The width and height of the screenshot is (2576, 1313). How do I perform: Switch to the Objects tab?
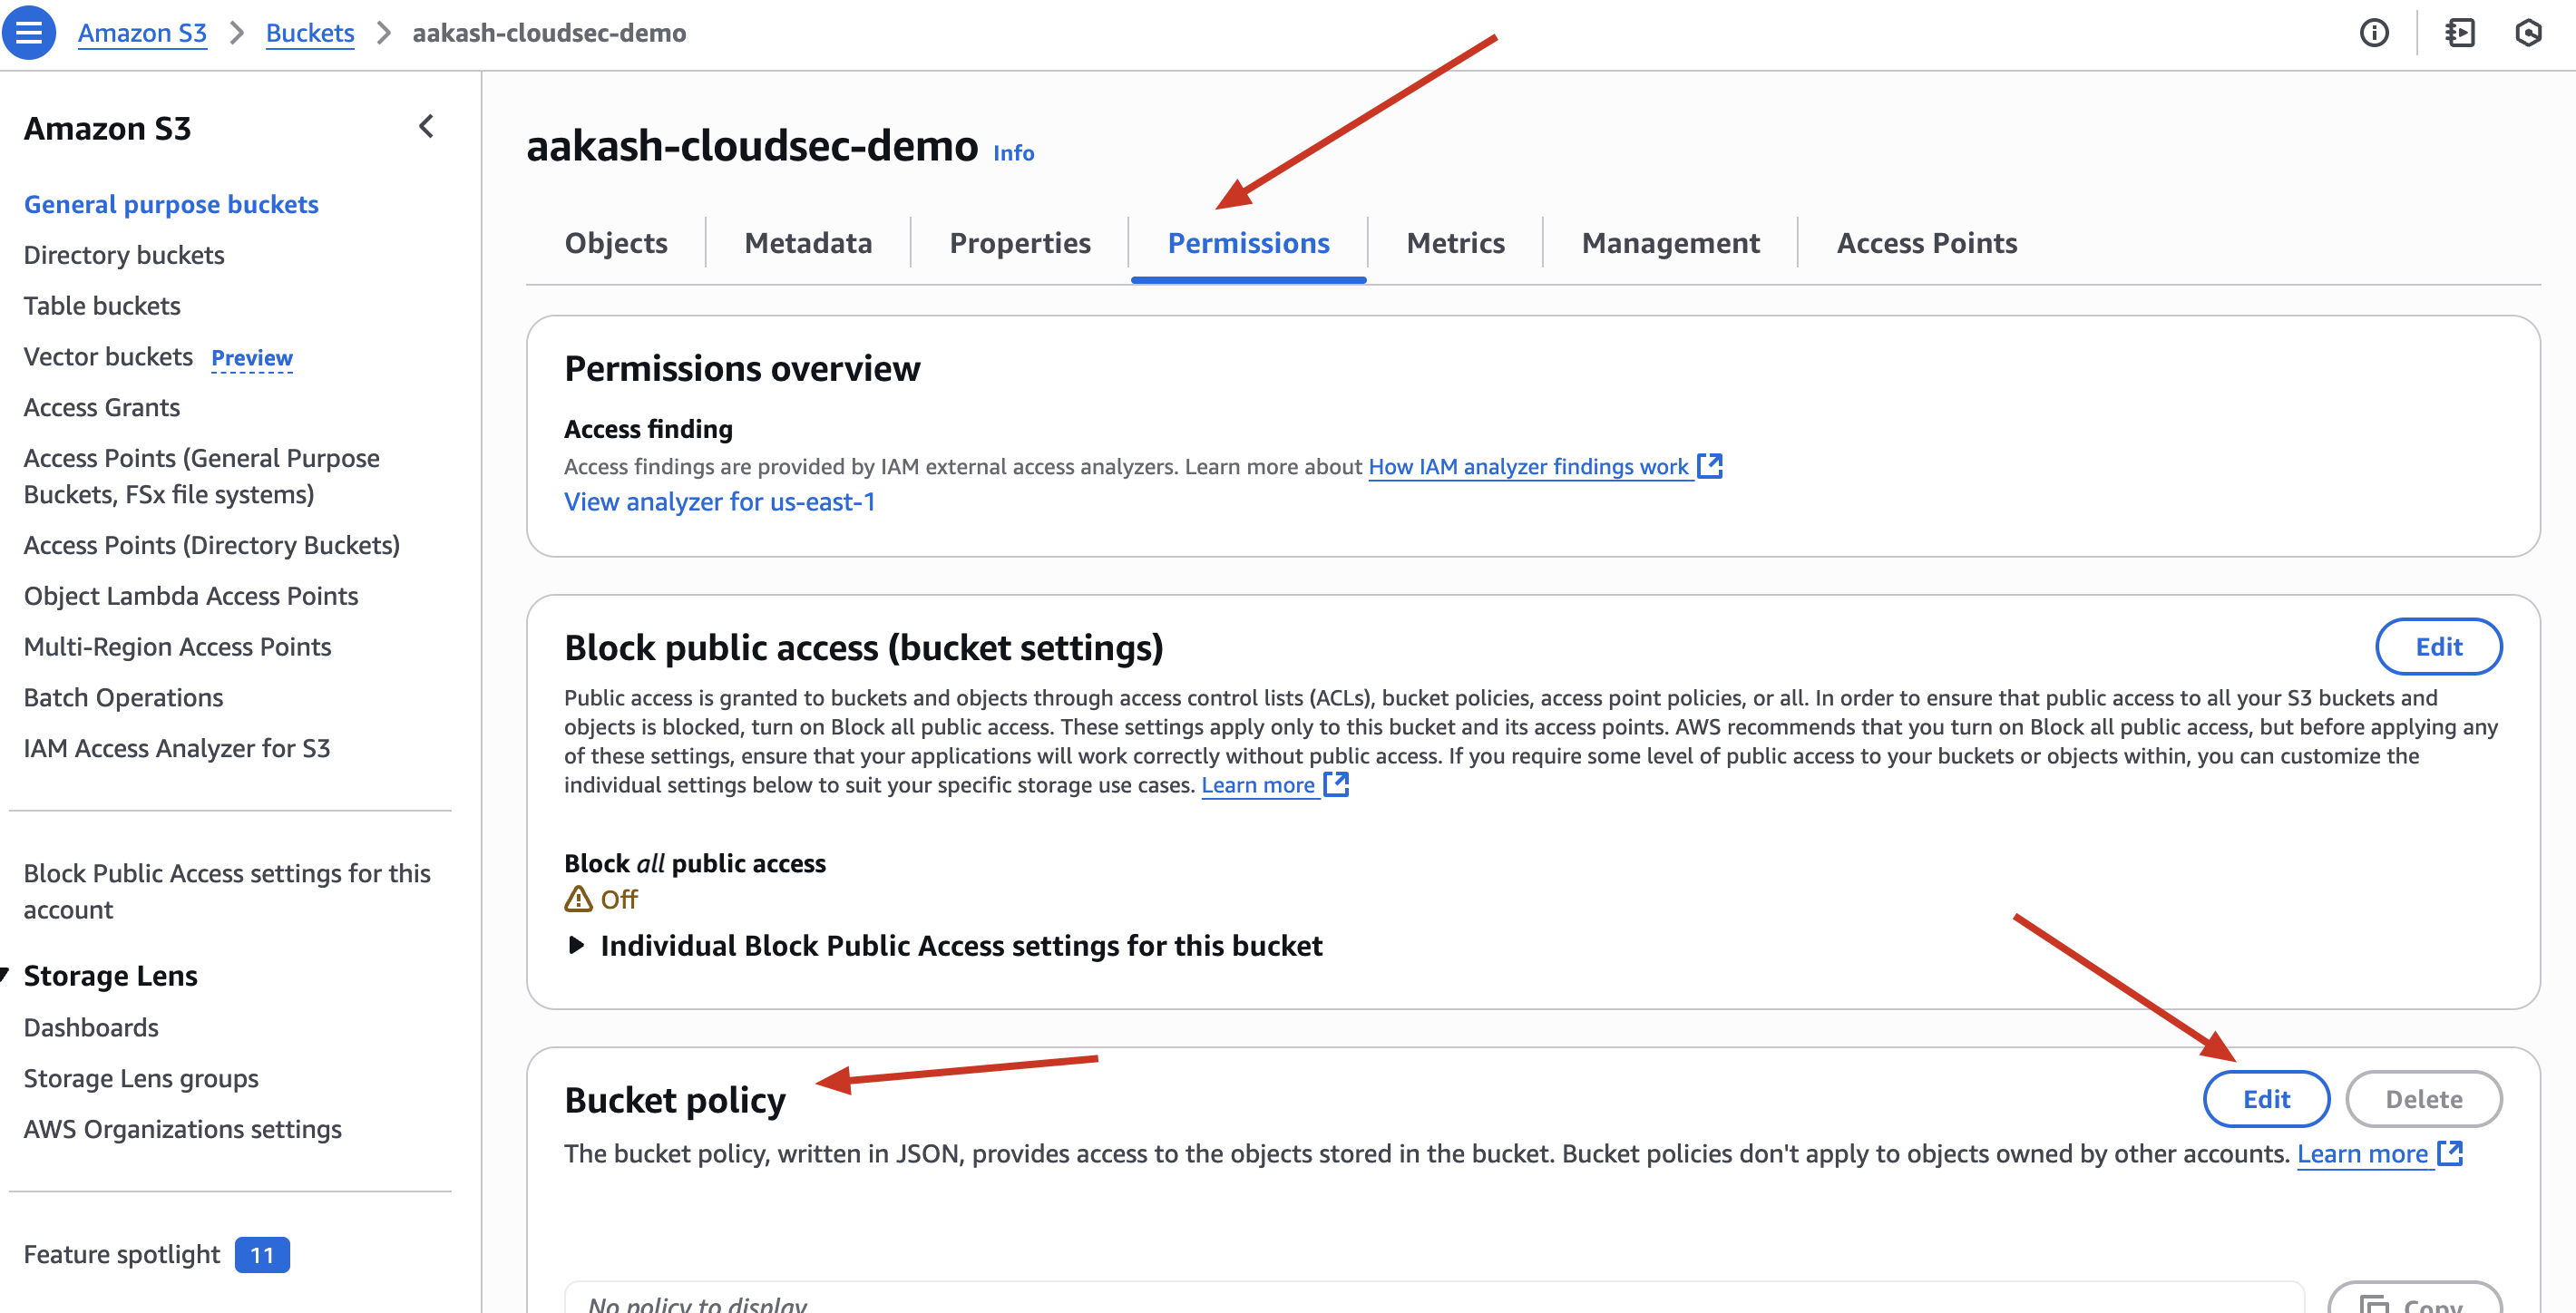[616, 242]
